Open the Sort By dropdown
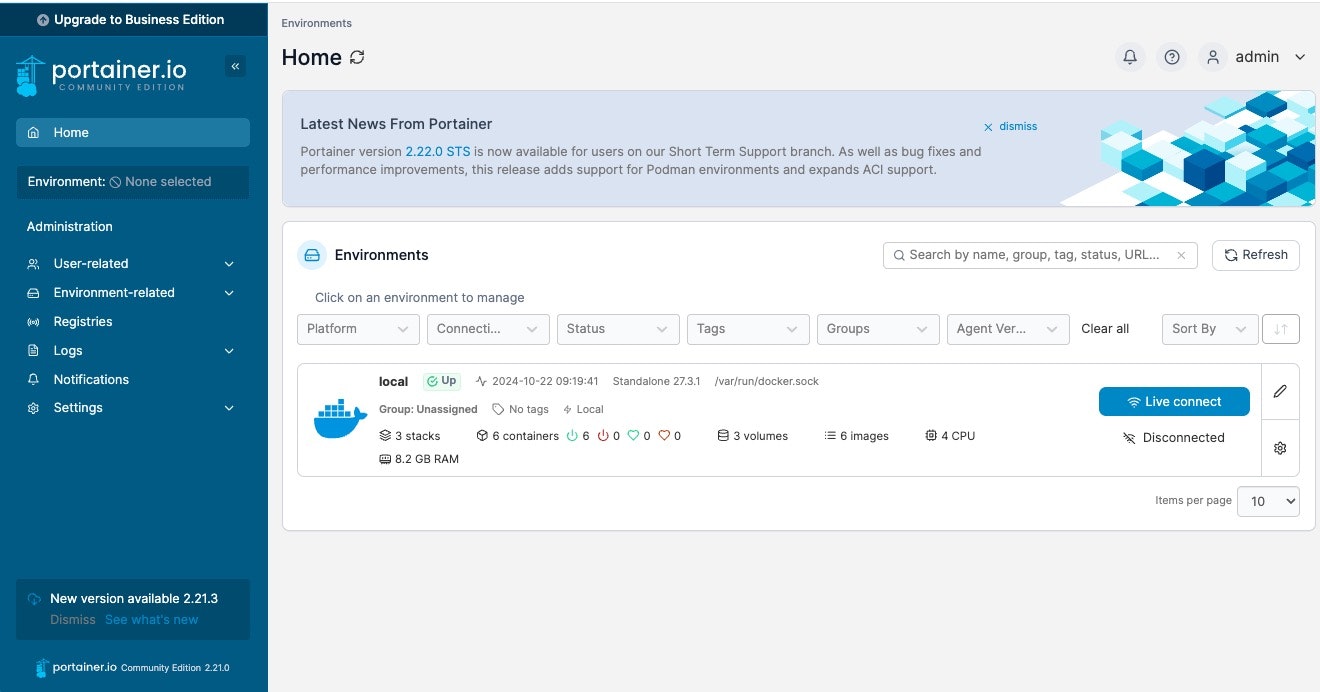The image size is (1320, 692). [1209, 329]
